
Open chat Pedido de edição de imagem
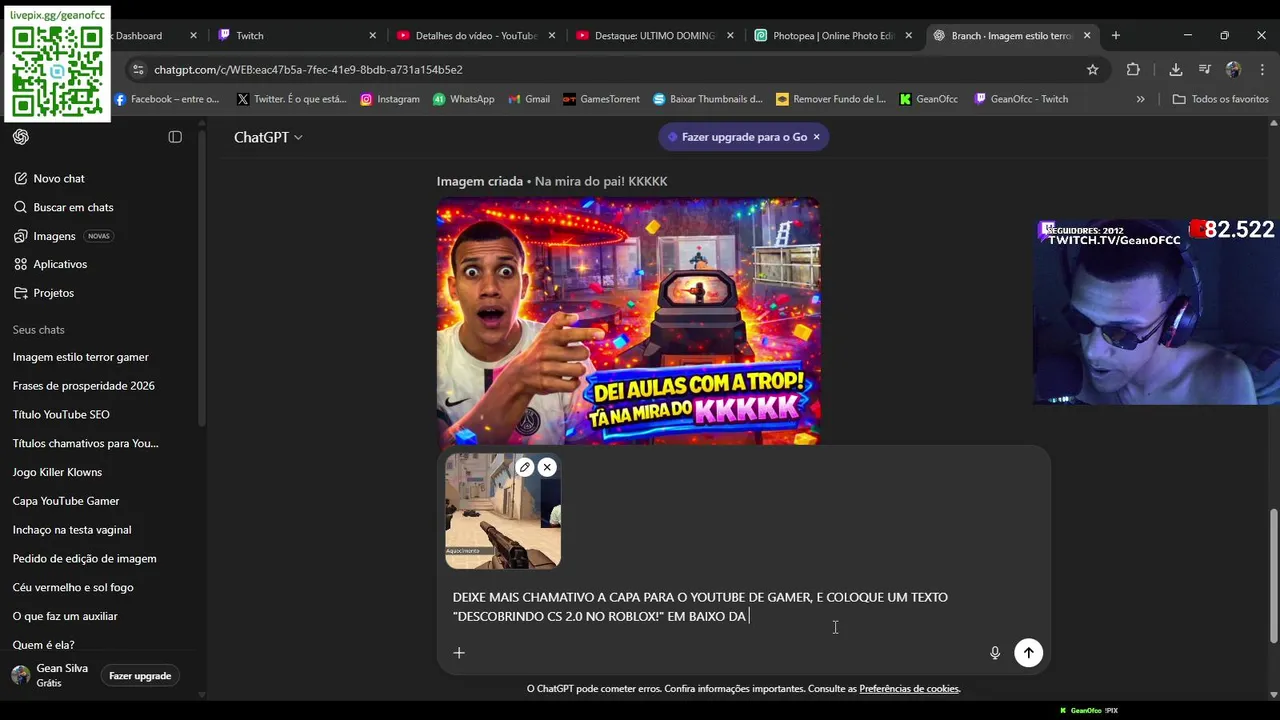point(85,559)
